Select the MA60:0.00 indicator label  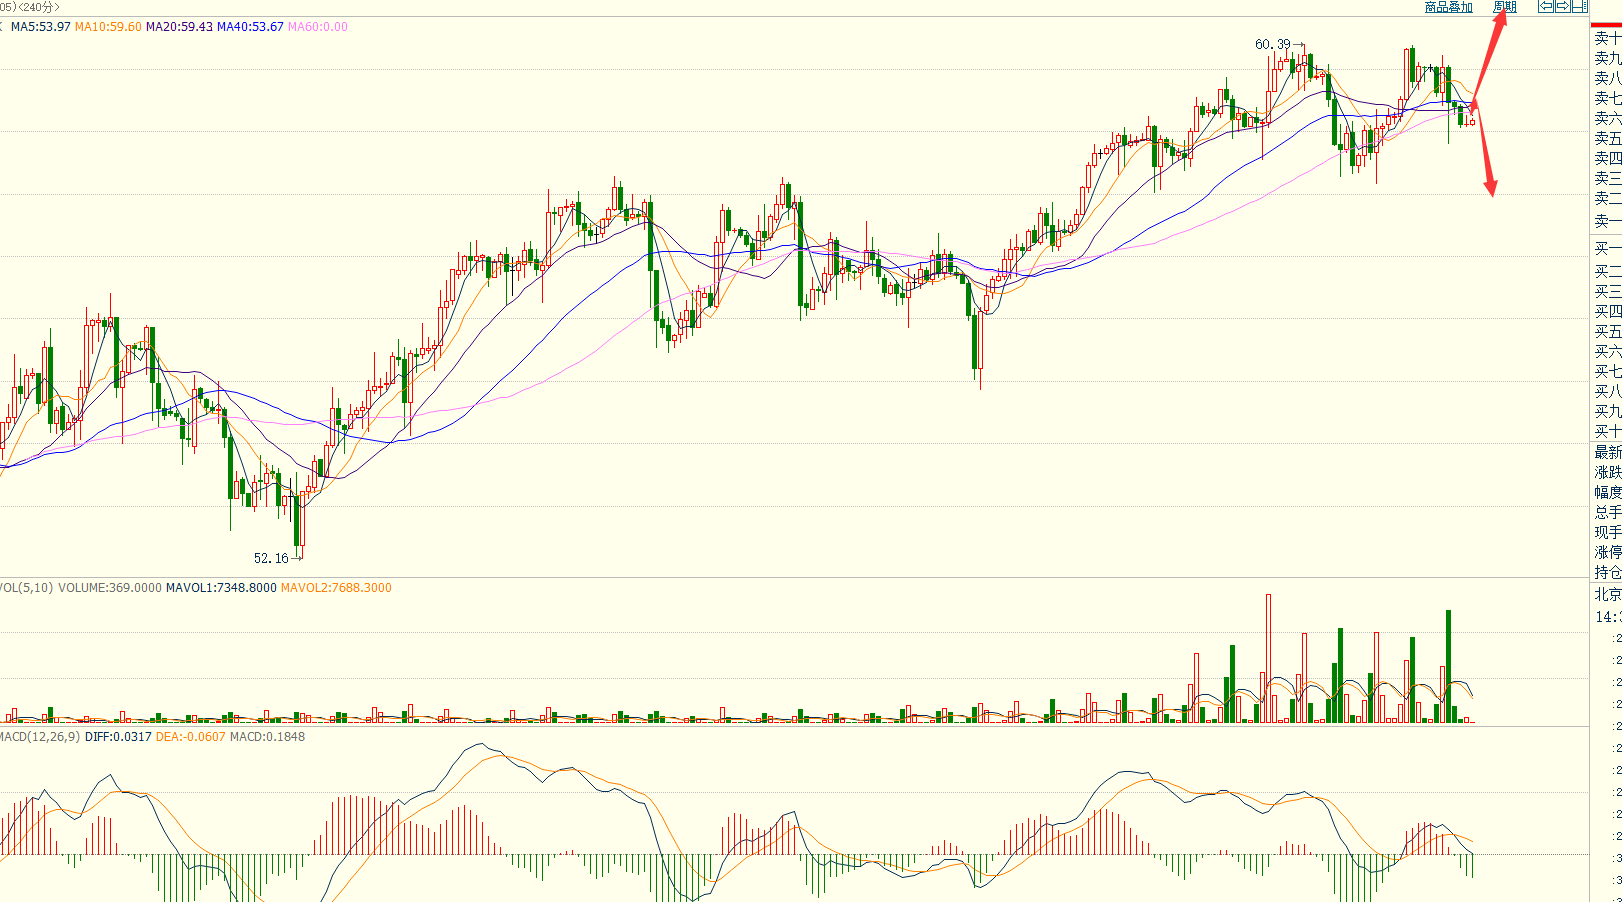[x=318, y=27]
